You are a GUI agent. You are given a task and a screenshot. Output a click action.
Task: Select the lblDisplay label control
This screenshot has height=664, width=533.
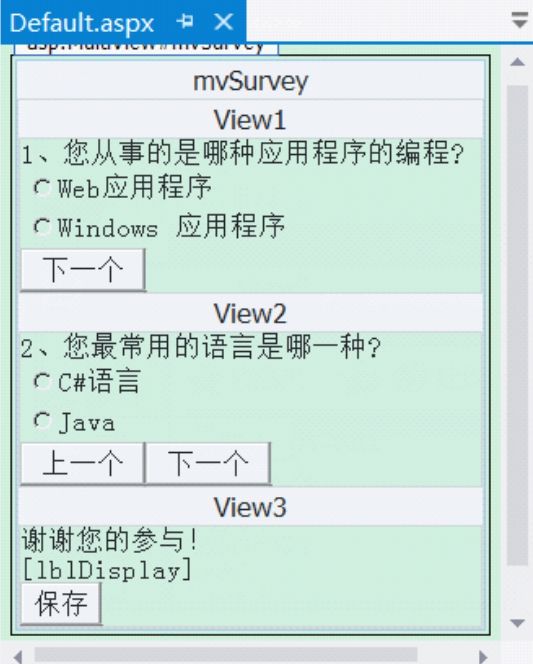tap(106, 570)
